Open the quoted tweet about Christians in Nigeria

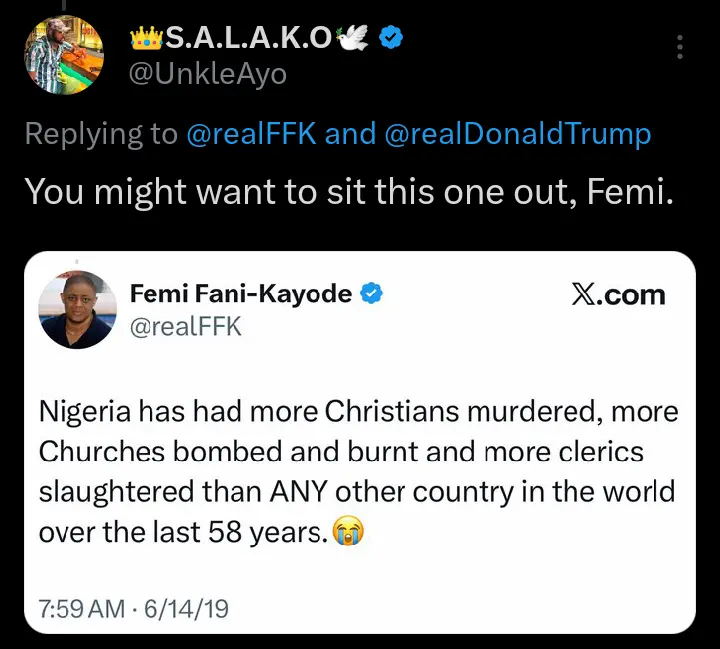point(358,472)
